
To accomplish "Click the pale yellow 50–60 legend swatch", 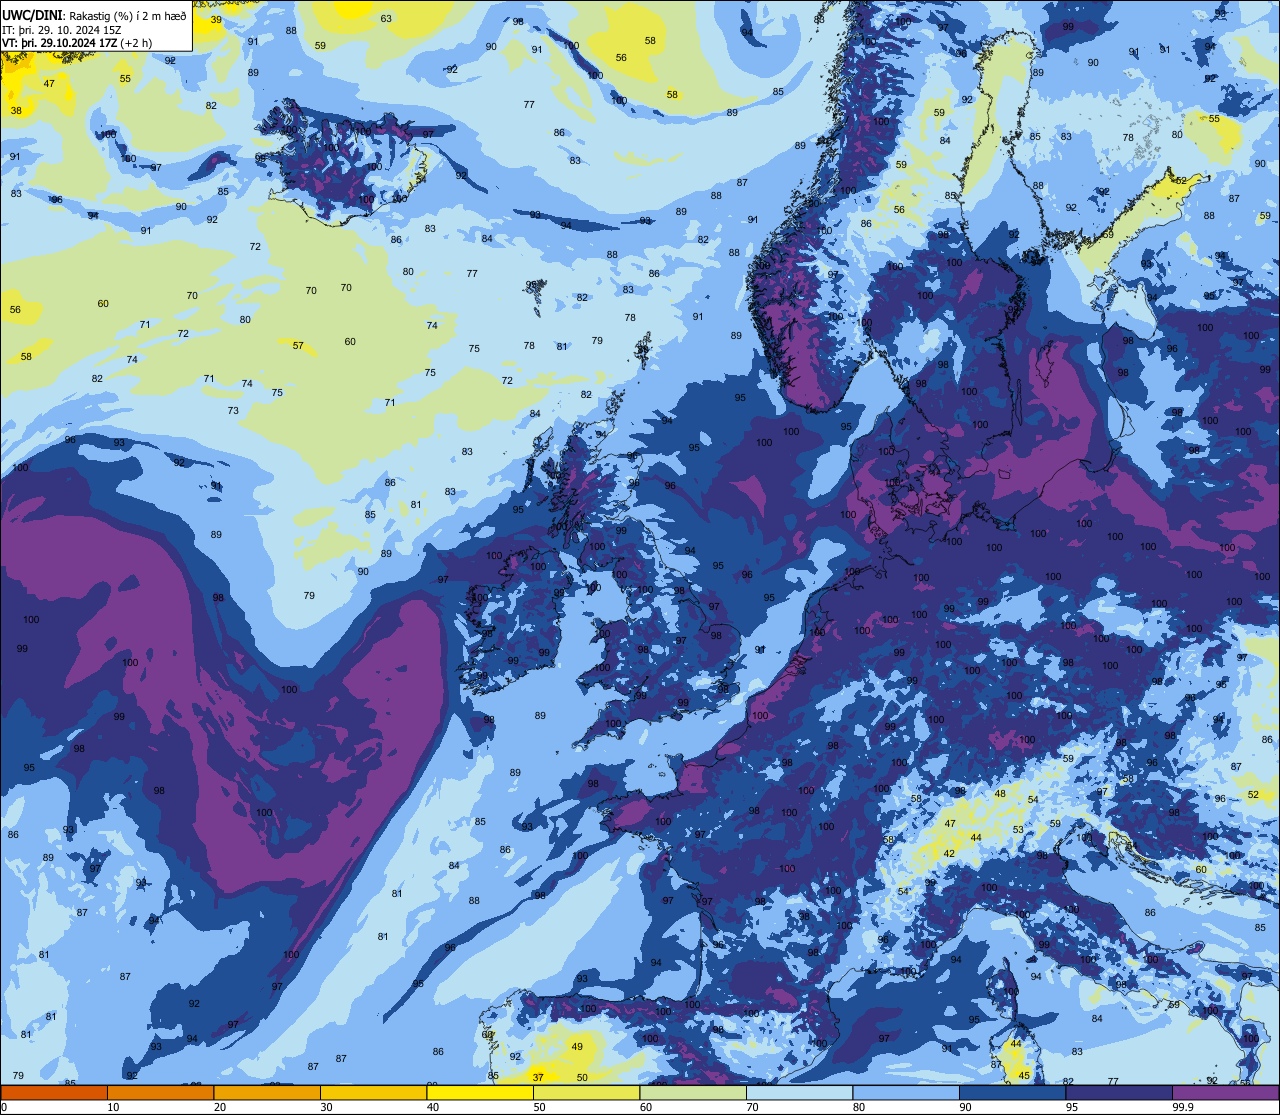I will pos(586,1092).
